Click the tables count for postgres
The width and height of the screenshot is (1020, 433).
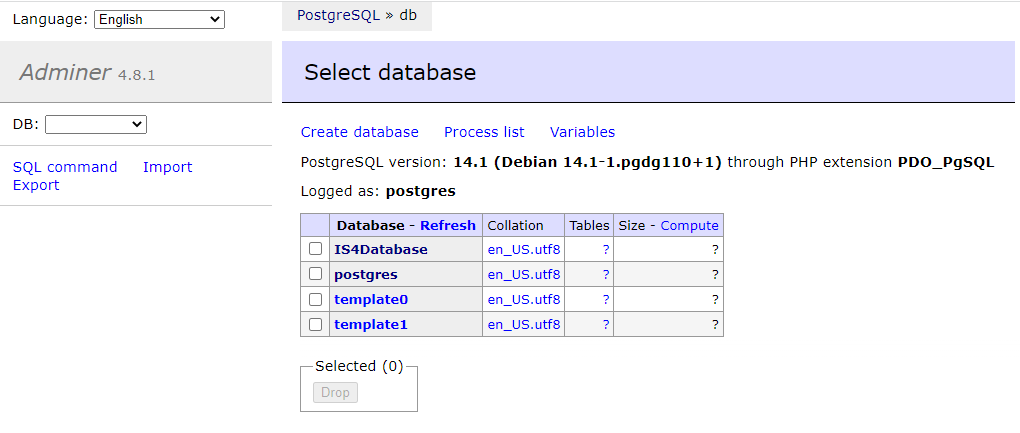coord(606,274)
